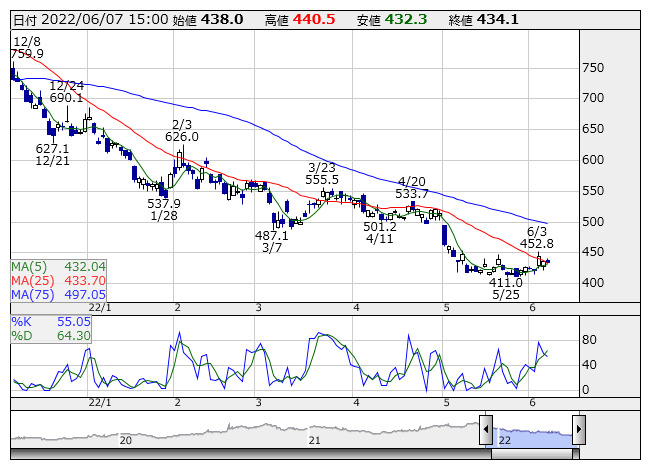Click the right range handle arrow
This screenshot has height=470, width=653.
click(578, 430)
